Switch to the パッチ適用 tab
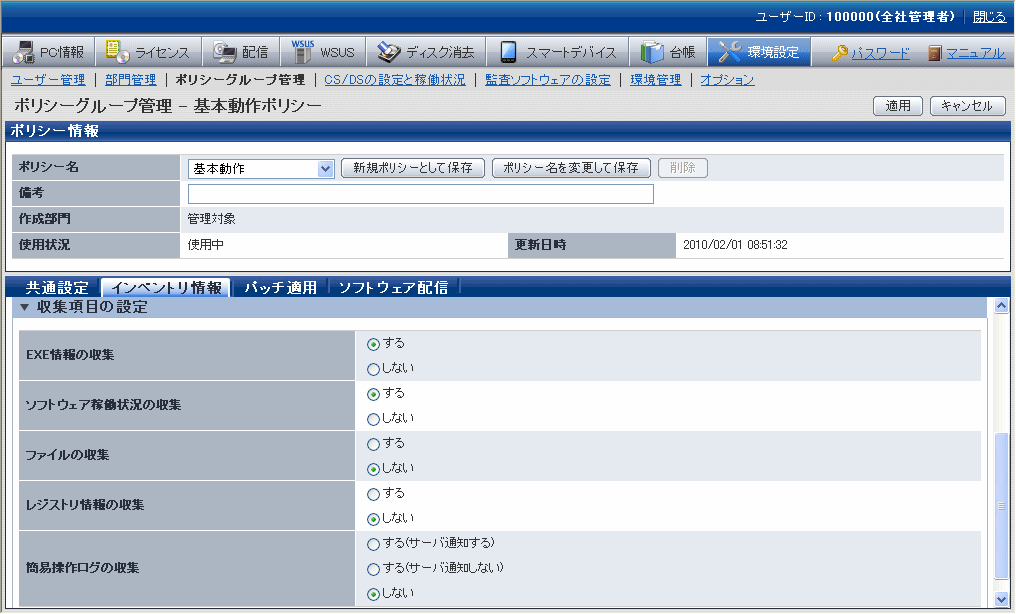The image size is (1016, 614). coord(280,288)
